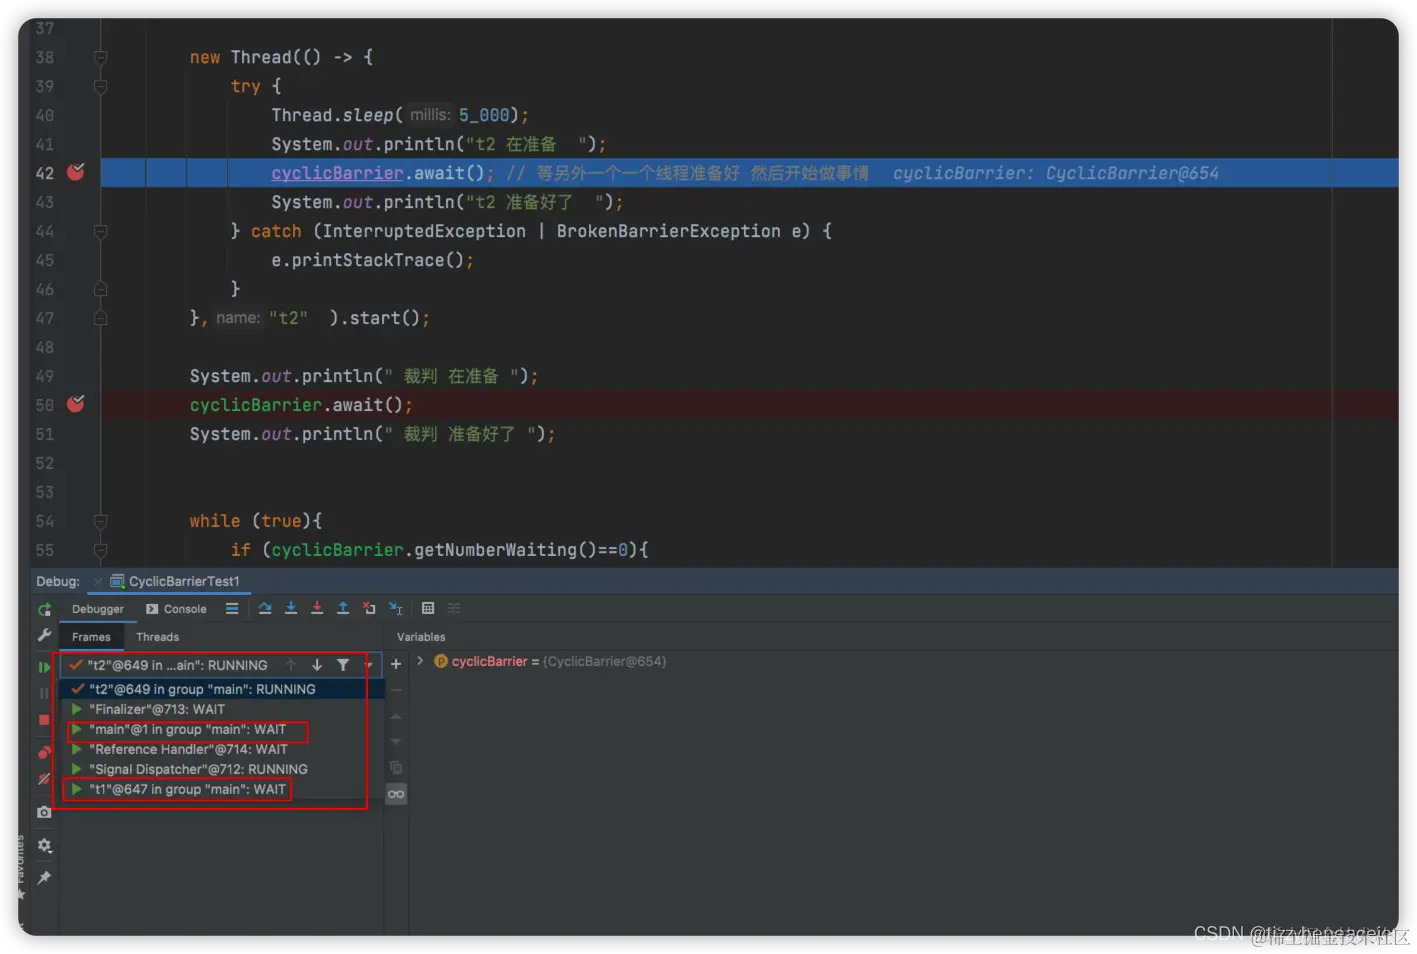Select the "main"@1 WAIT thread
The height and width of the screenshot is (954, 1417).
(x=222, y=729)
